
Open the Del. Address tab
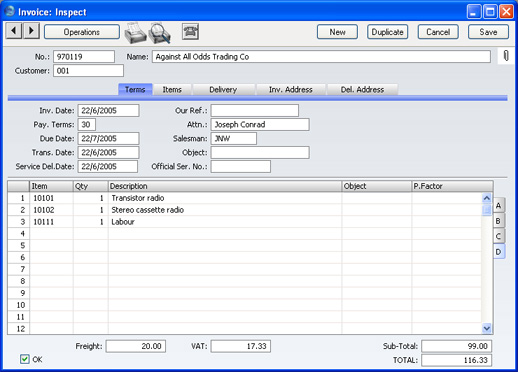point(362,89)
